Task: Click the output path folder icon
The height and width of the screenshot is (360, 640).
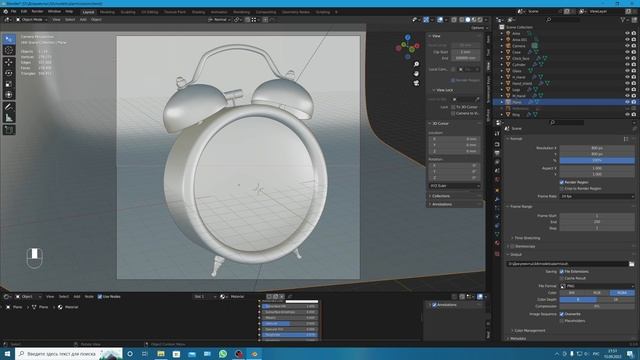Action: [631, 264]
